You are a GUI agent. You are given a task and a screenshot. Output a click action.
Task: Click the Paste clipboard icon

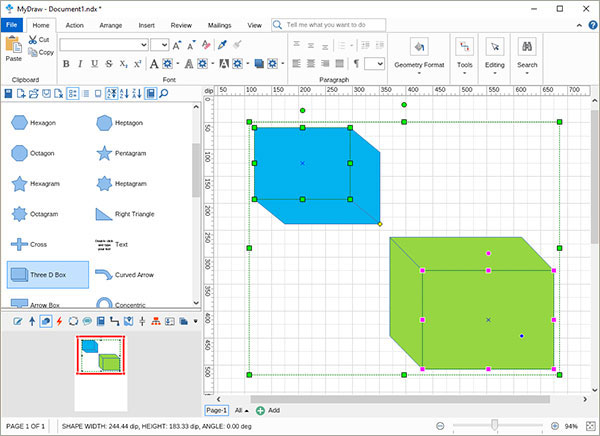(14, 48)
